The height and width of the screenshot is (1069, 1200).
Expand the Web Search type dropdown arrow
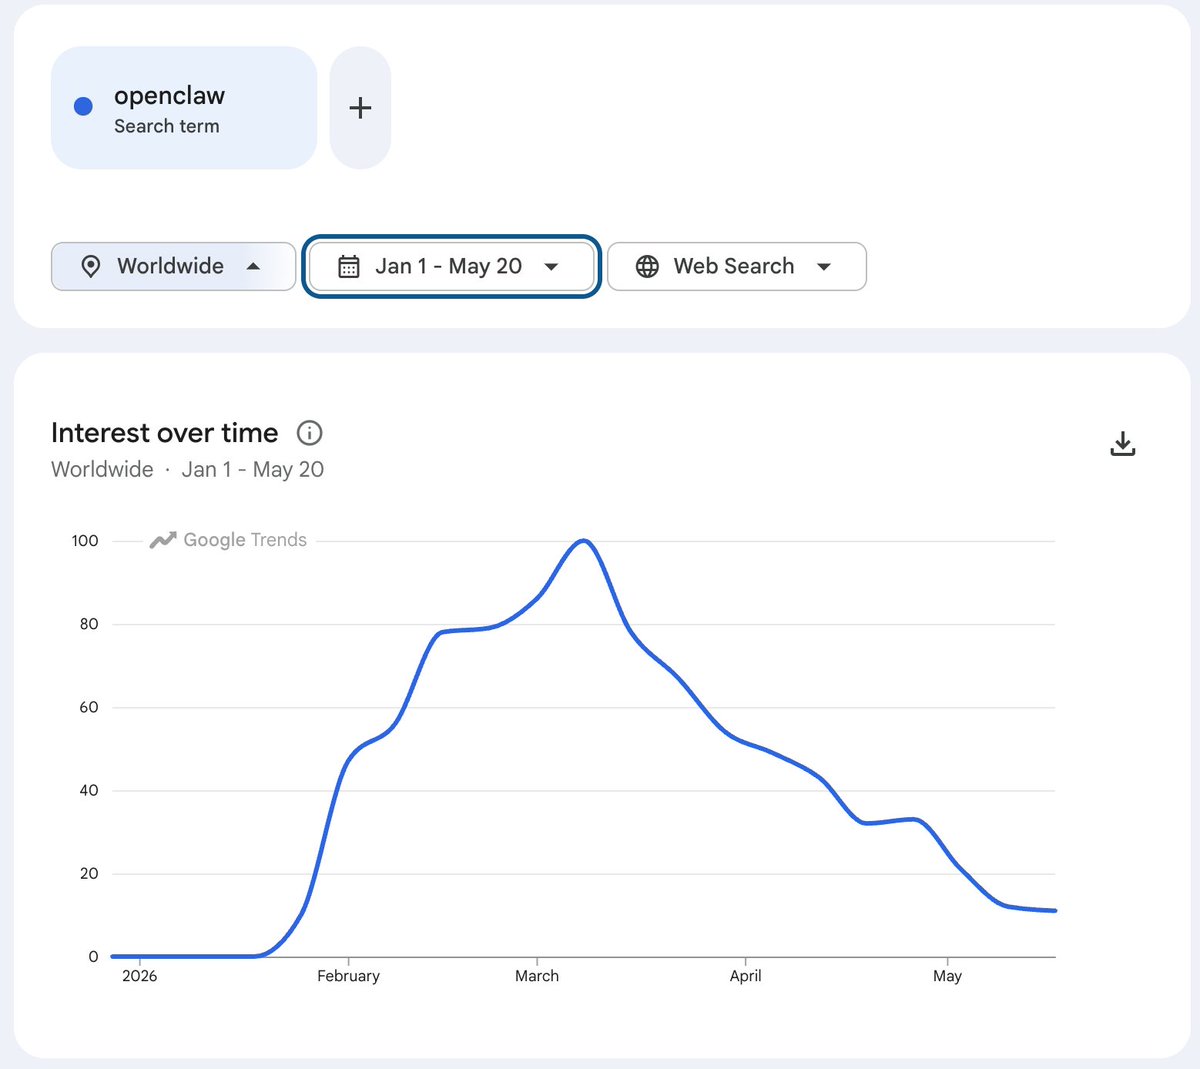tap(824, 267)
